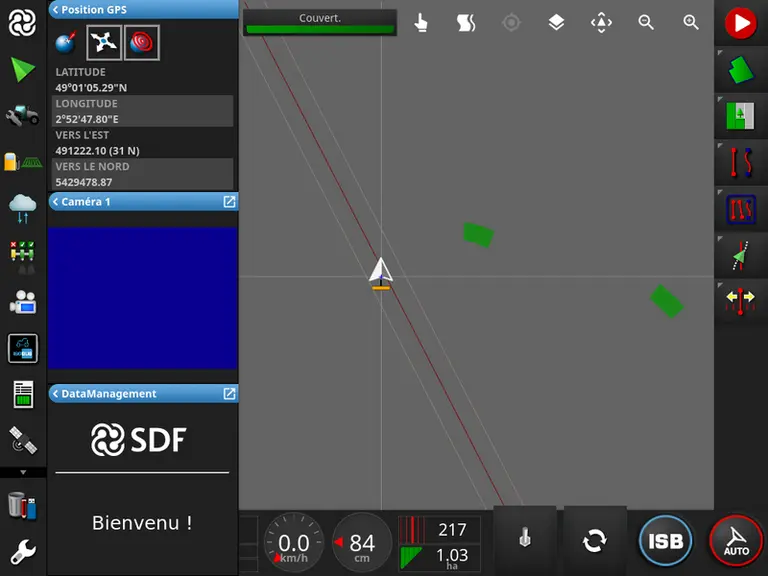Select the hand pan tool
The width and height of the screenshot is (768, 576).
point(421,23)
